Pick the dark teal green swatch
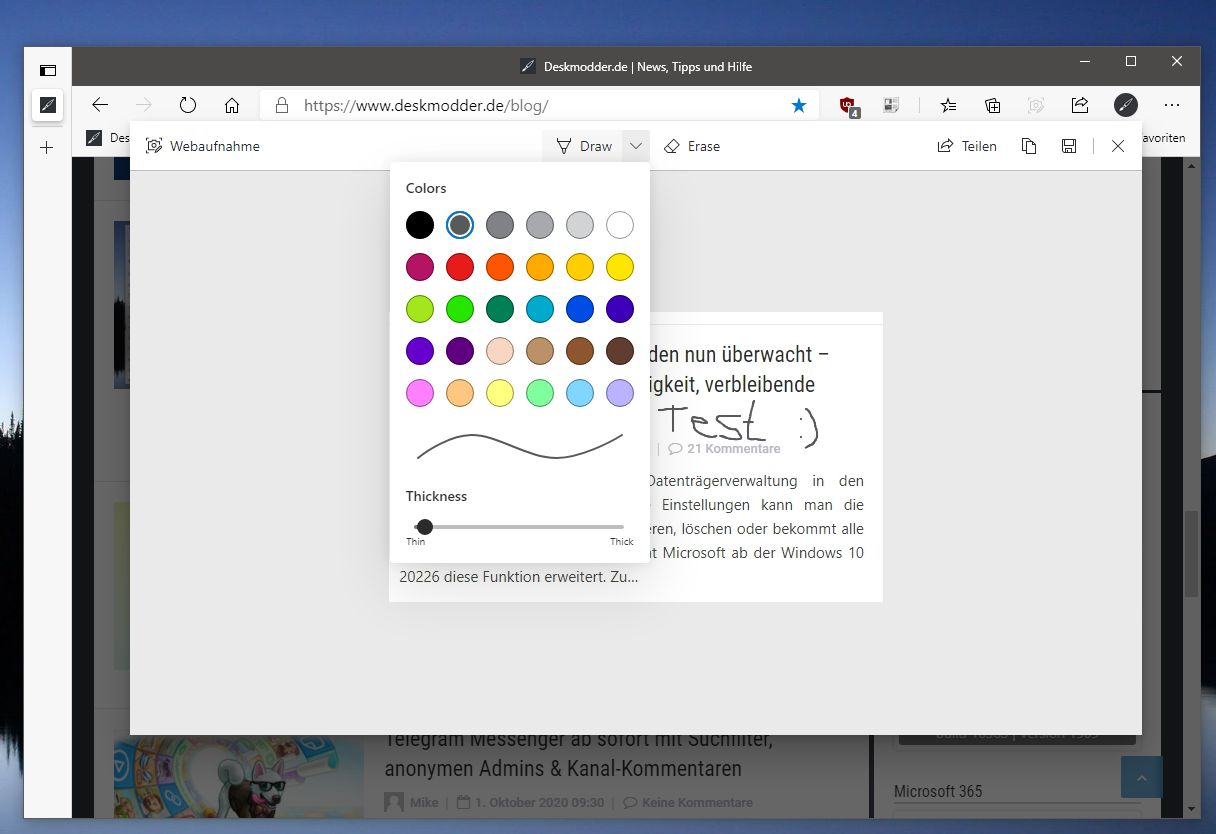Screen dimensions: 1216x834 pyautogui.click(x=500, y=309)
